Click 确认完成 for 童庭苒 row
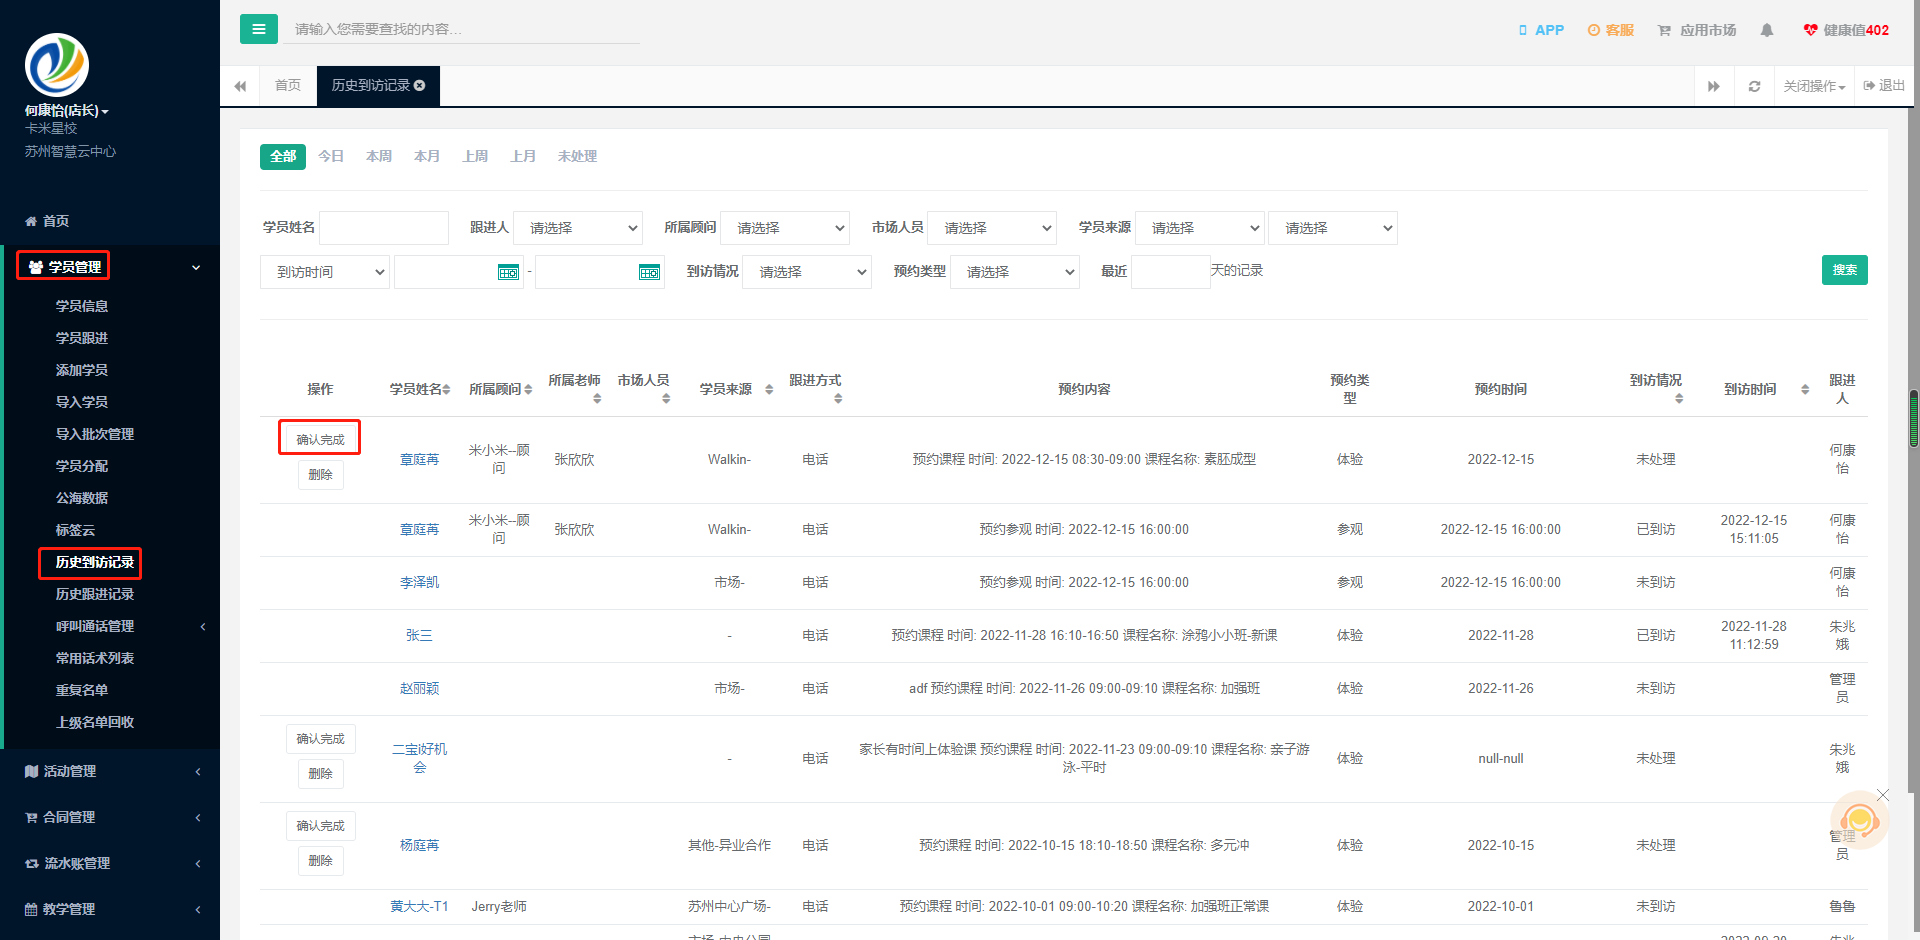Image resolution: width=1920 pixels, height=940 pixels. click(x=320, y=439)
